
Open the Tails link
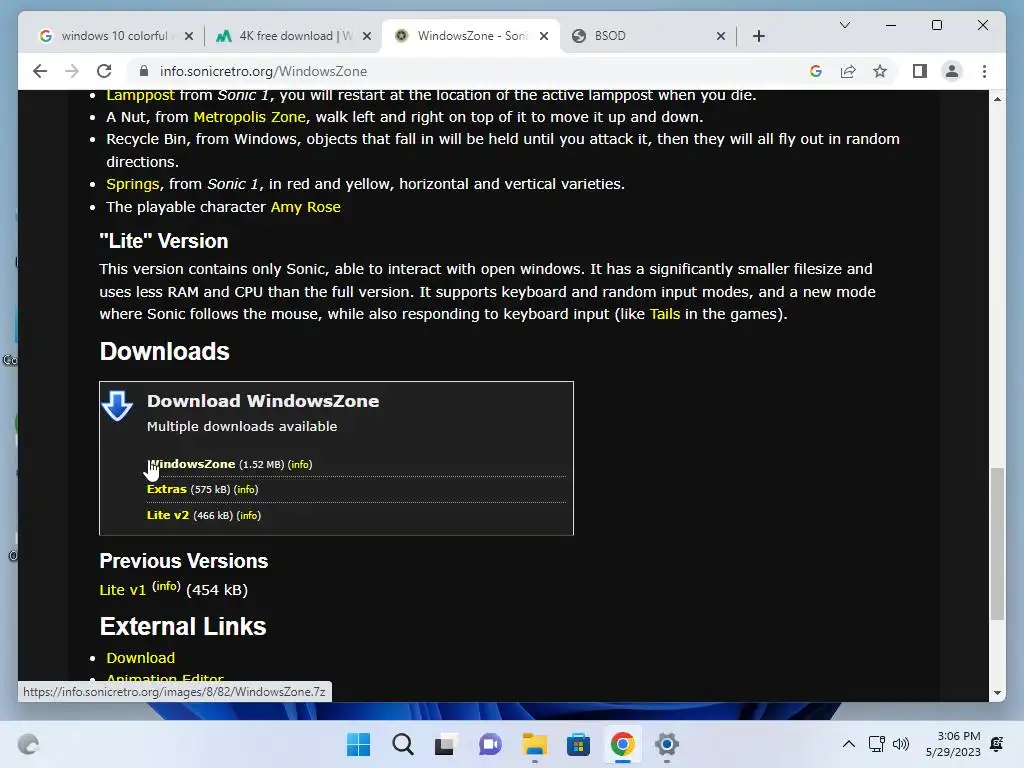[x=665, y=314]
